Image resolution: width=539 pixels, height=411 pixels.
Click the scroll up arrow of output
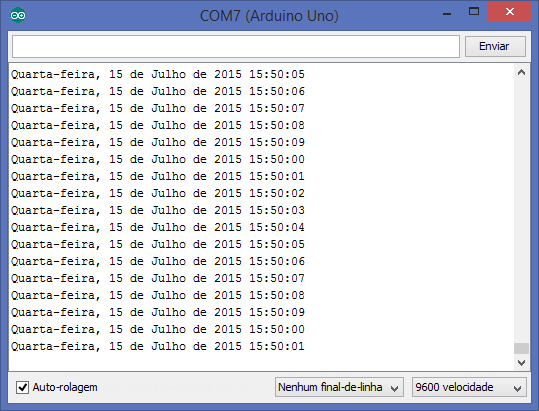(x=521, y=72)
